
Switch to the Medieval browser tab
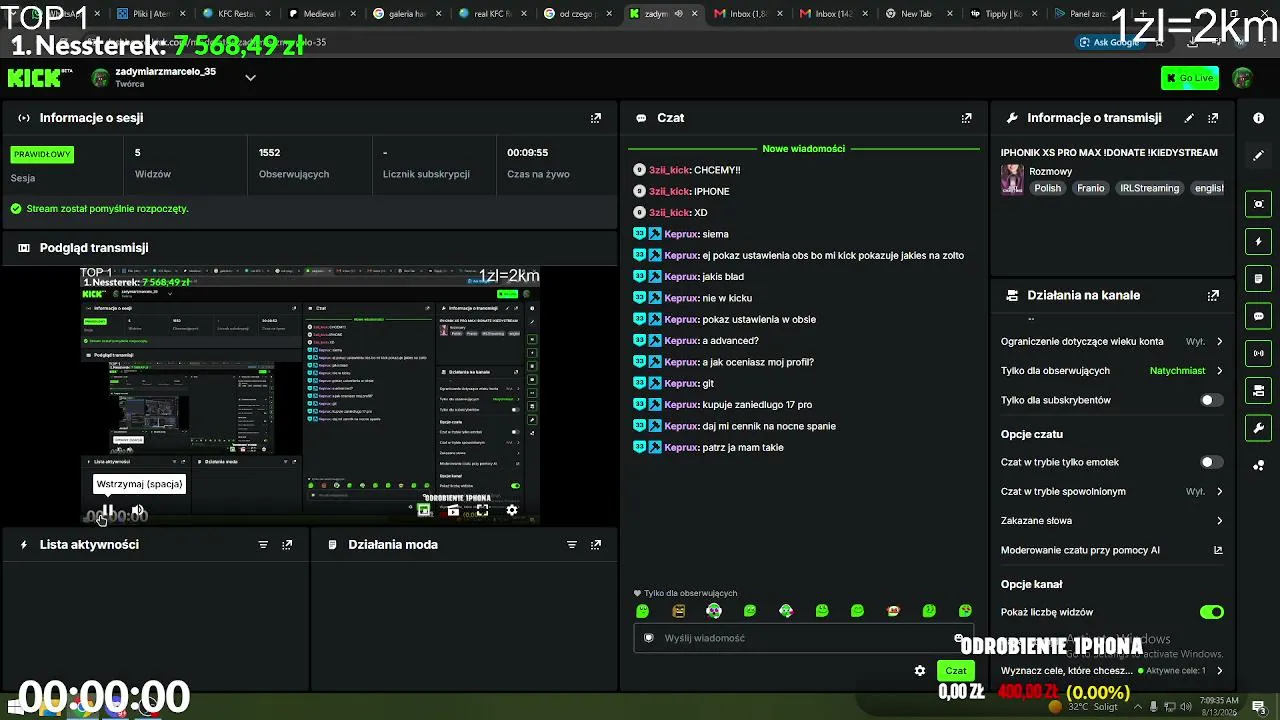click(x=321, y=14)
